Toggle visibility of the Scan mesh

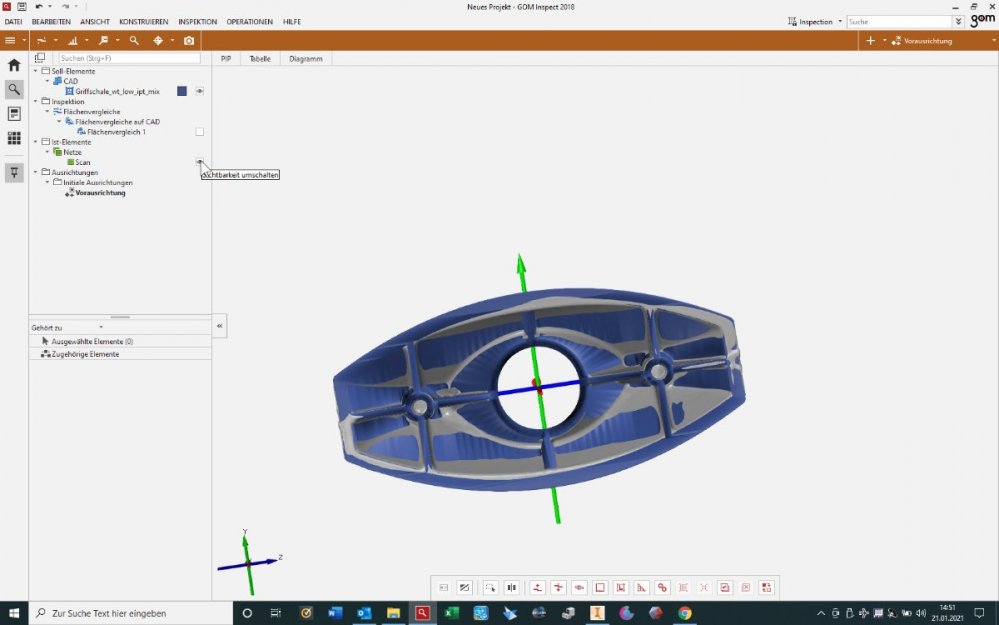200,162
